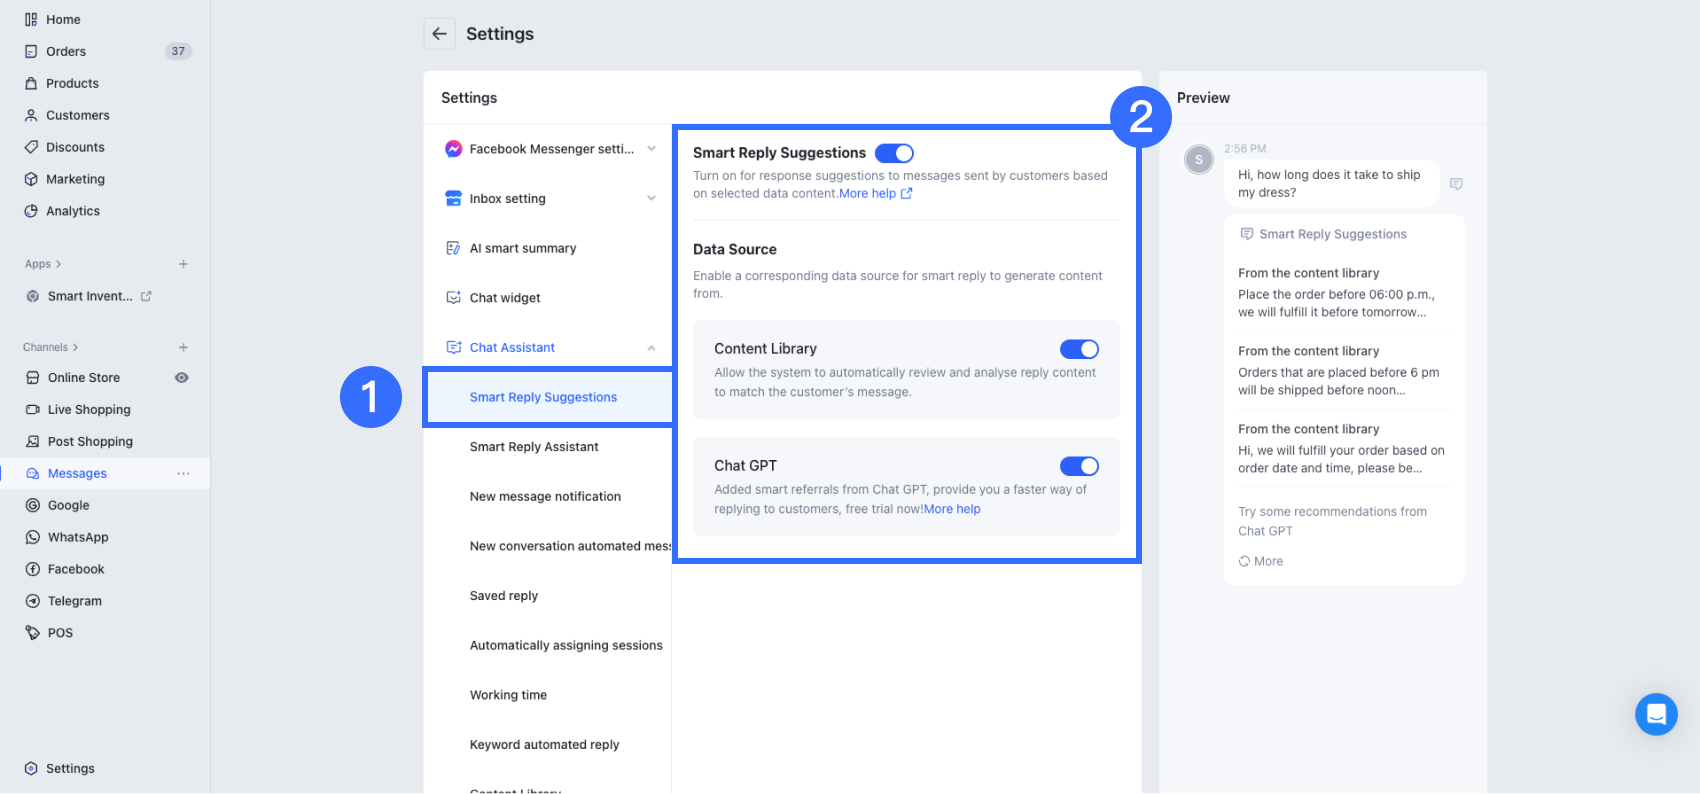The width and height of the screenshot is (1700, 794).
Task: Click the plus icon next to Apps
Action: point(183,264)
